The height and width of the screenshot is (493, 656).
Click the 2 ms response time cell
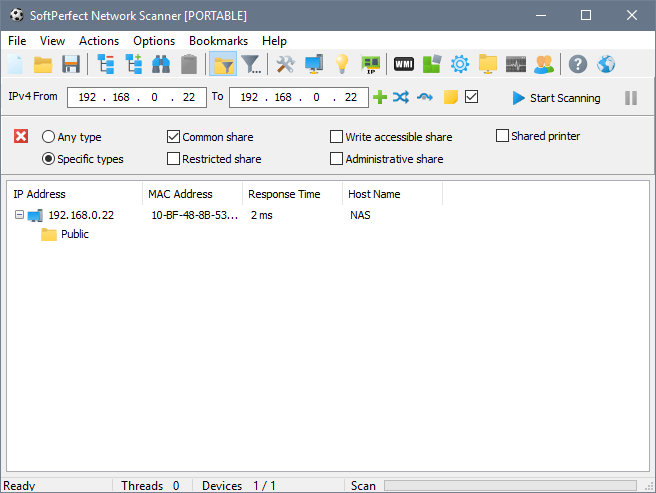[x=261, y=215]
